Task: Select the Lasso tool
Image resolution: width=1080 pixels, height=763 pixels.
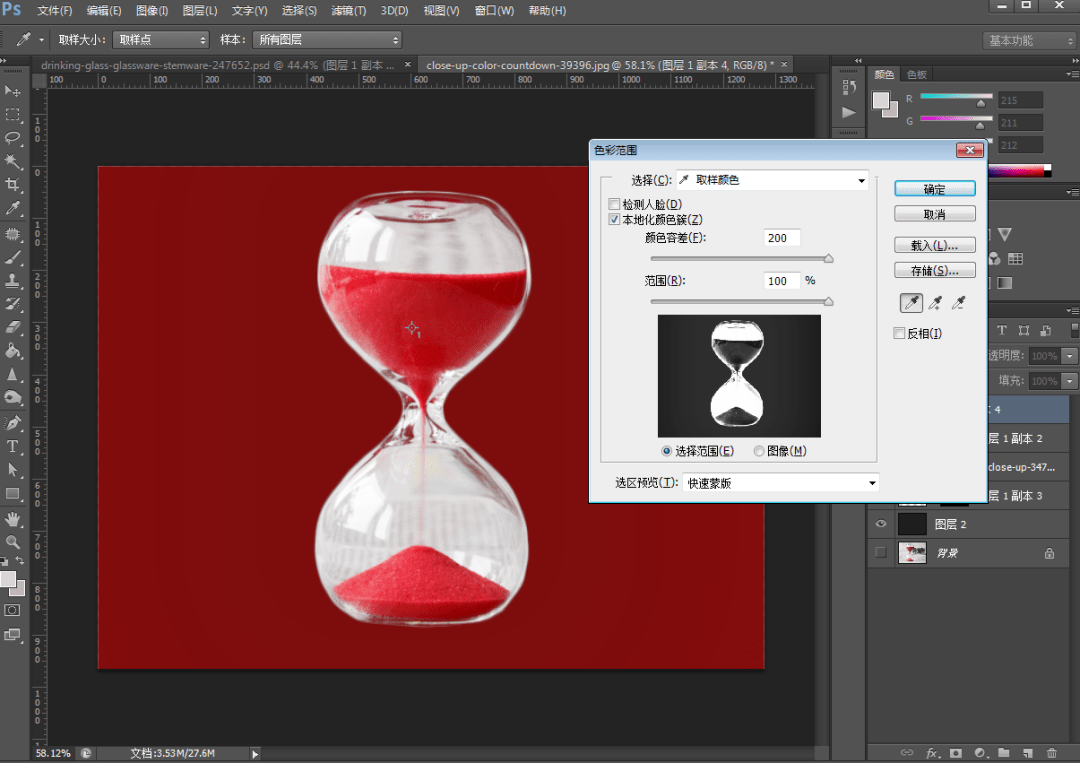Action: point(12,137)
